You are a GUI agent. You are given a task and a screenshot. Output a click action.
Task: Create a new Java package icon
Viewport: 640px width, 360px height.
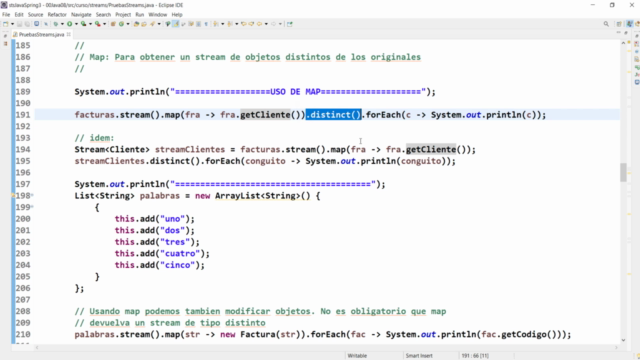coord(113,24)
